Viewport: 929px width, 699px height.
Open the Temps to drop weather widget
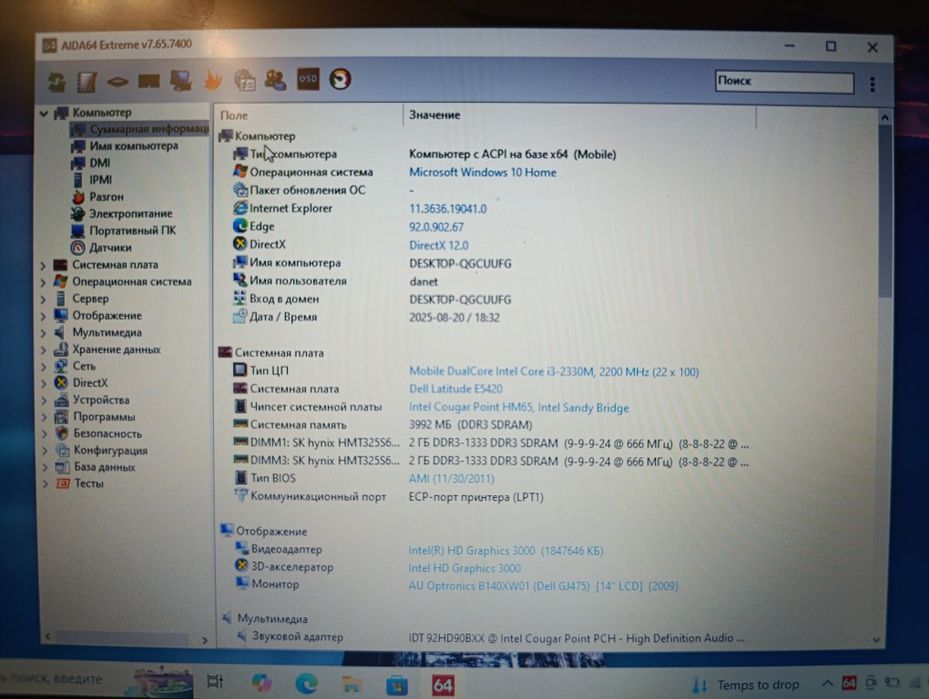(746, 685)
